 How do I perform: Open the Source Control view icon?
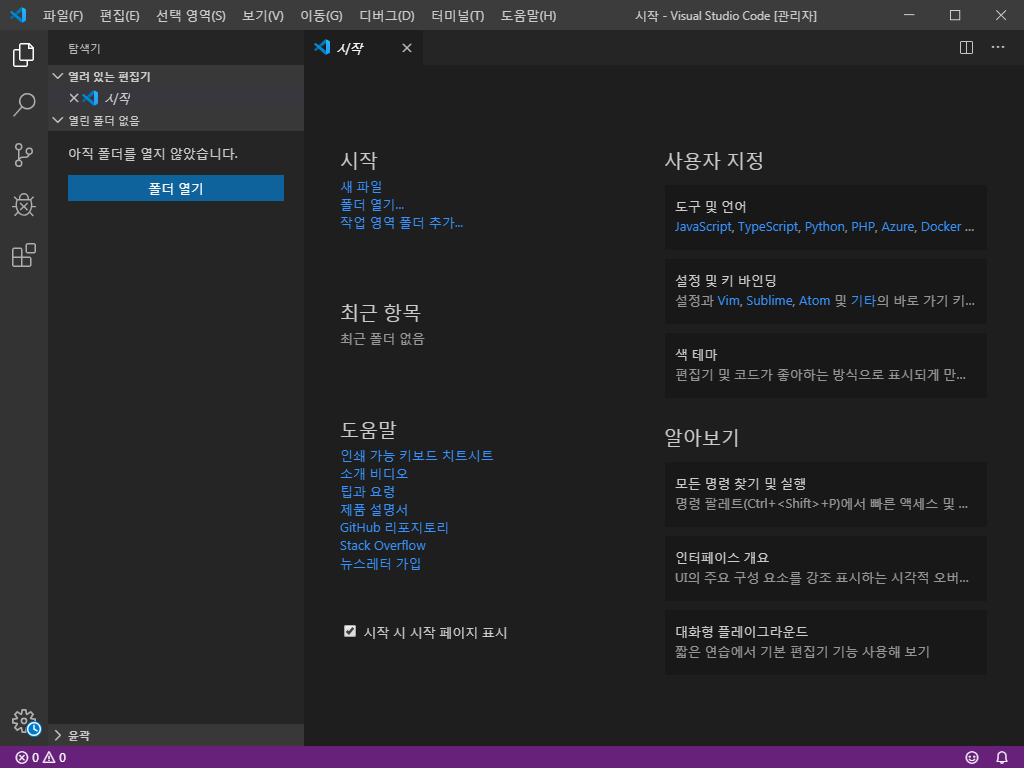point(24,155)
